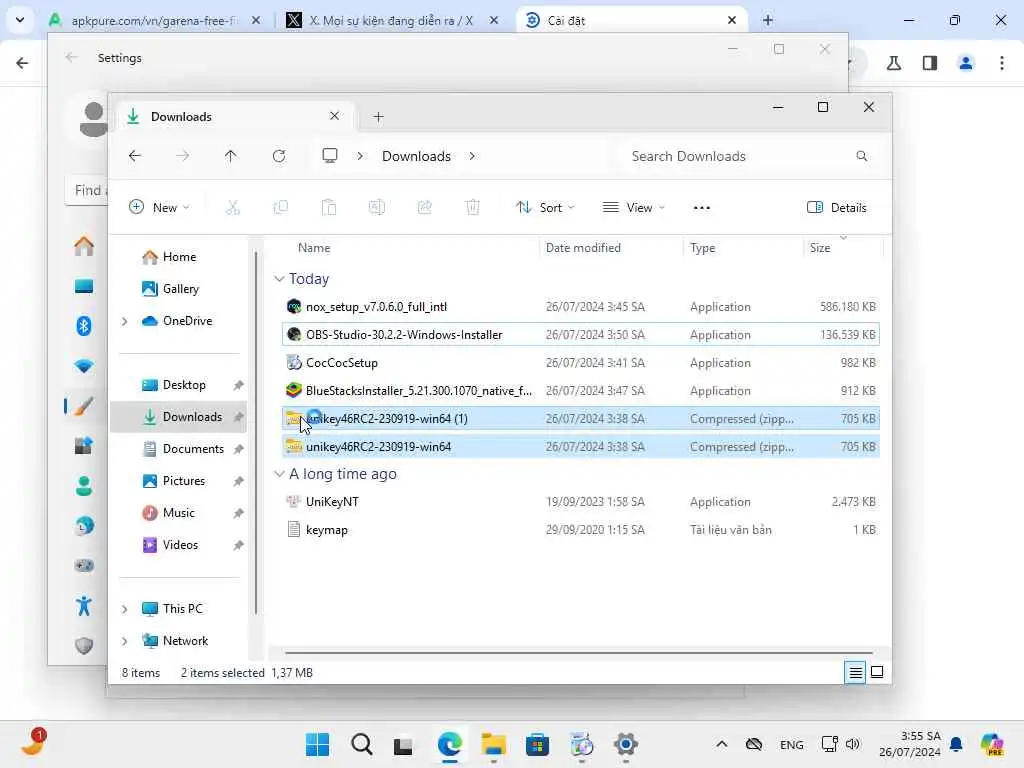Switch to apkpure.com browser tab

[x=155, y=20]
